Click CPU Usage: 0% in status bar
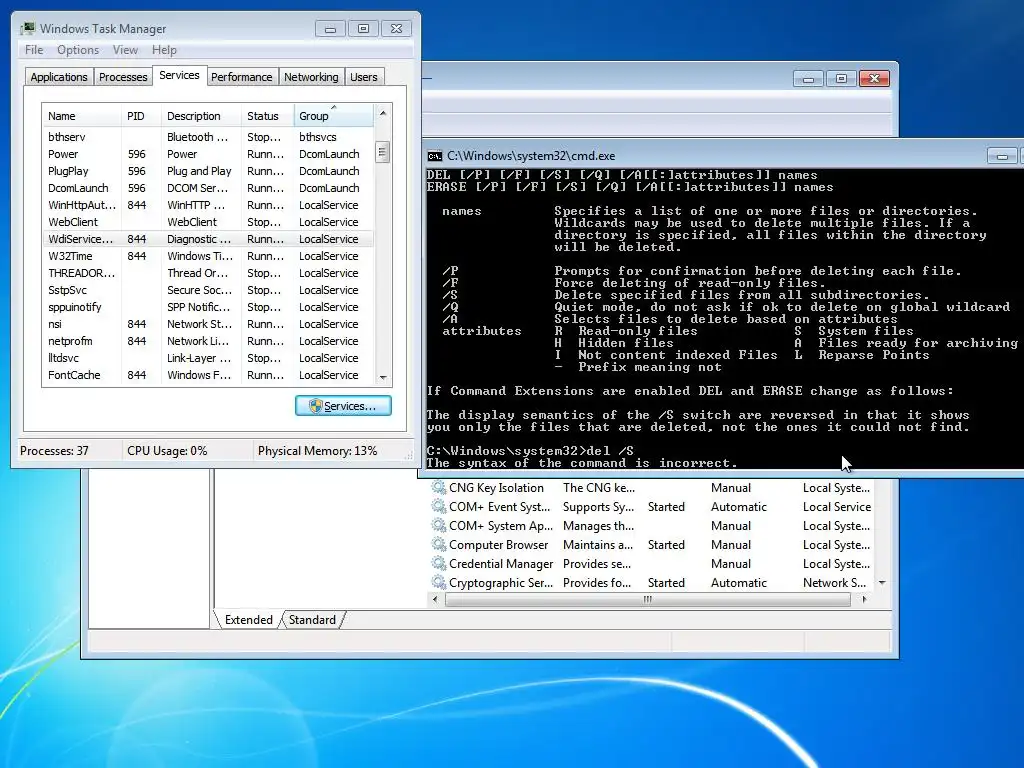Image resolution: width=1024 pixels, height=768 pixels. tap(167, 451)
